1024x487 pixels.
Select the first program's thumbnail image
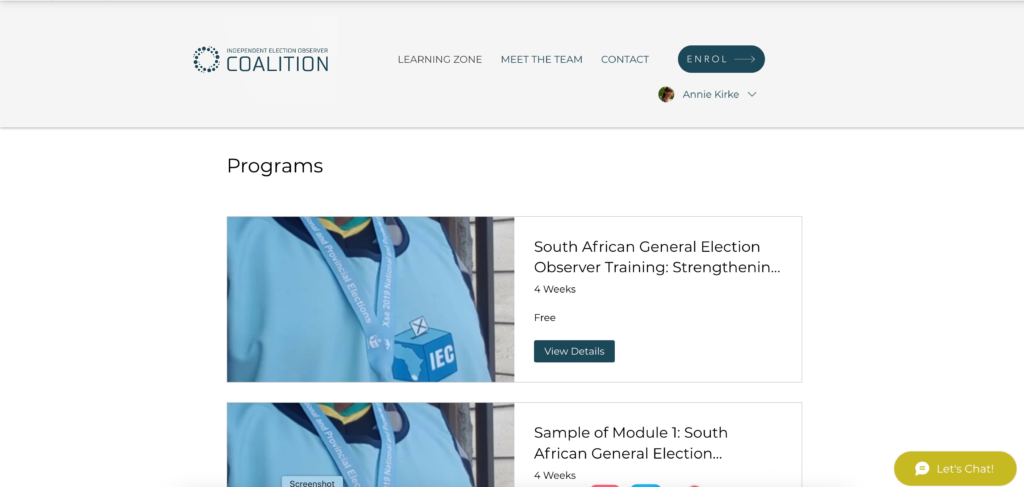(370, 299)
